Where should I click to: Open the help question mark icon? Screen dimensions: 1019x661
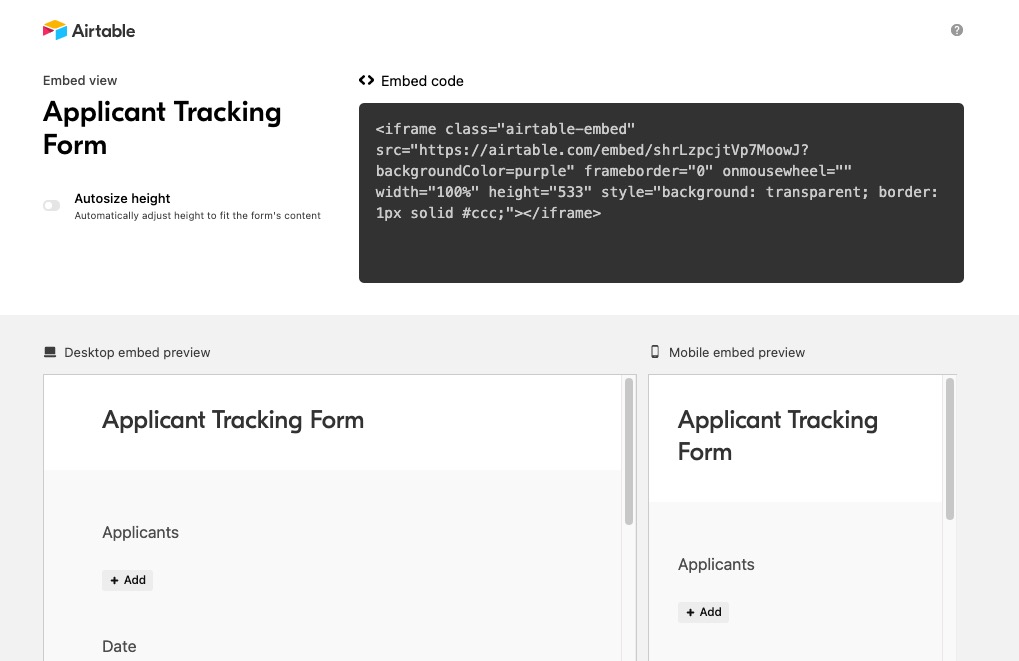point(957,30)
